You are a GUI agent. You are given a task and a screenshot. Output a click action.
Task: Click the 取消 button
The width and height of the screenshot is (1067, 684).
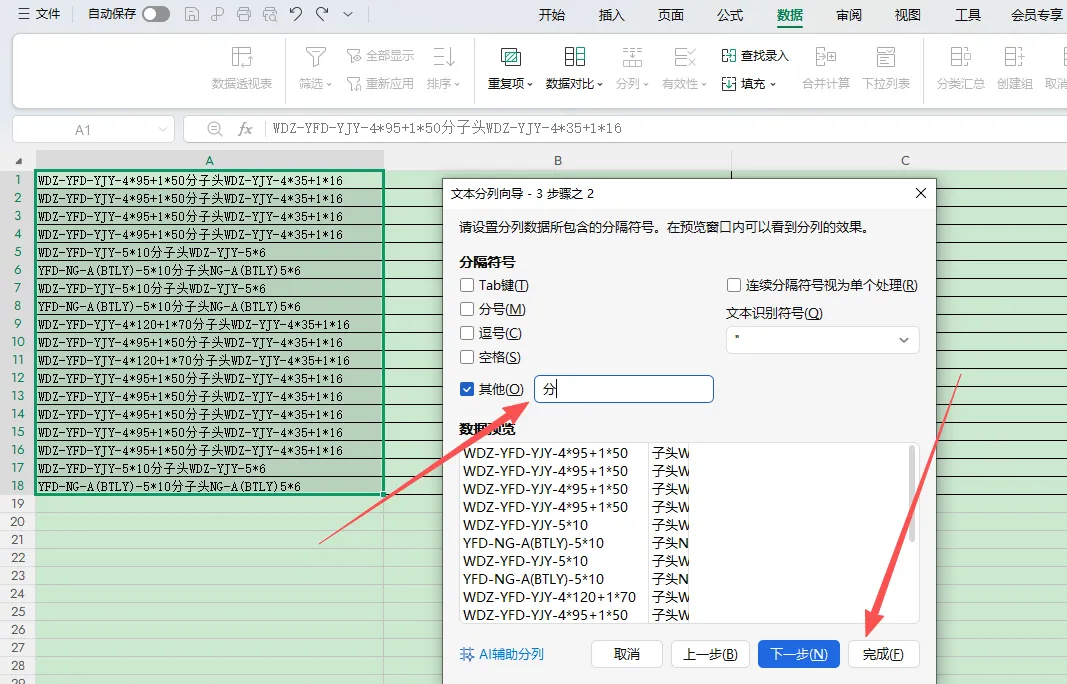[627, 654]
